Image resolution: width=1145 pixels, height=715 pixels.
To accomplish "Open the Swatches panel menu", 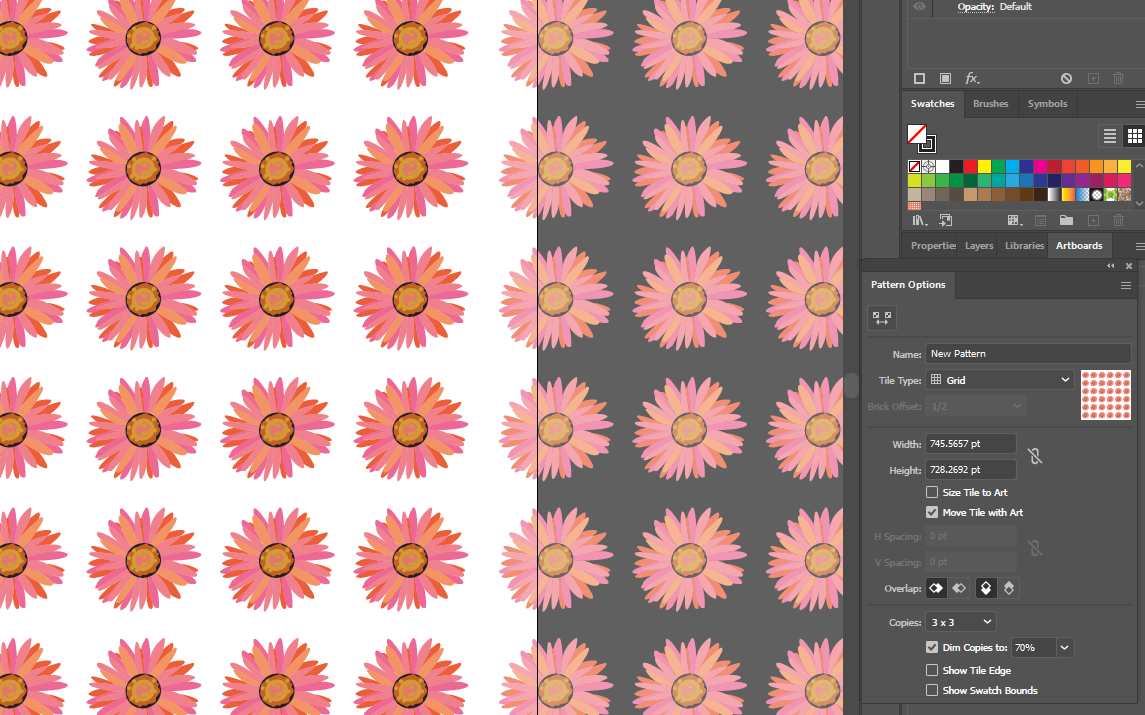I will 1139,104.
